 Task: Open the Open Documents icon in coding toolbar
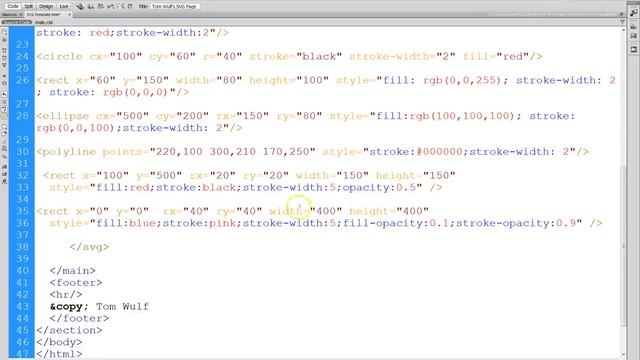pyautogui.click(x=4, y=31)
